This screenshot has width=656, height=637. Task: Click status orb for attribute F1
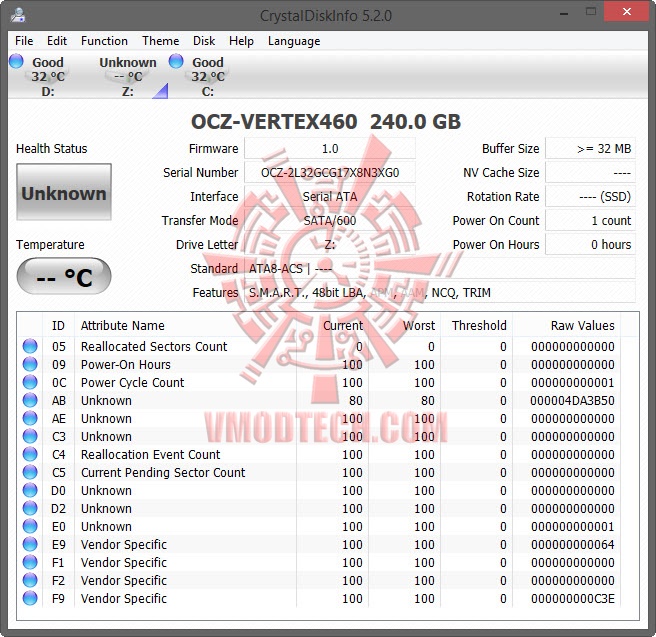(x=30, y=562)
